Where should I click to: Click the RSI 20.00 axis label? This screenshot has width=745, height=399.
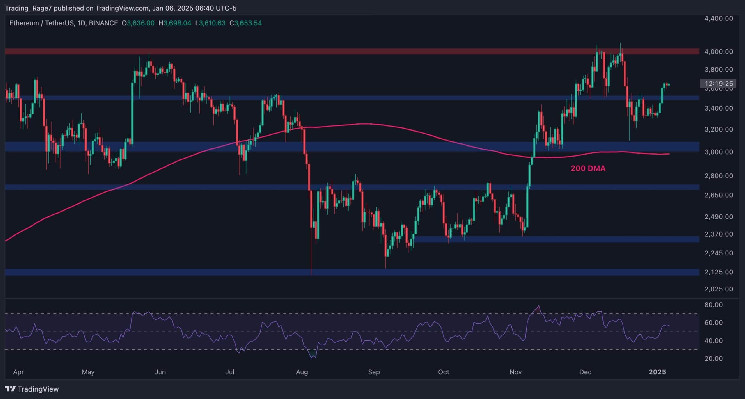coord(715,359)
